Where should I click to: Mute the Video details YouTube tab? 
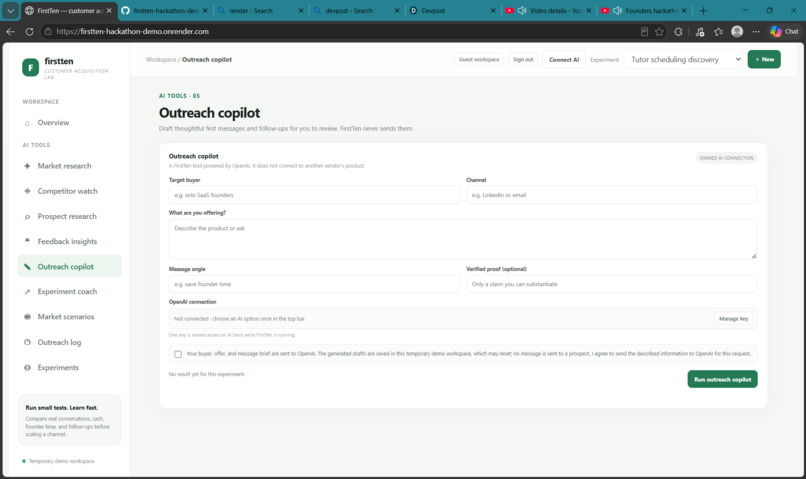(x=522, y=10)
